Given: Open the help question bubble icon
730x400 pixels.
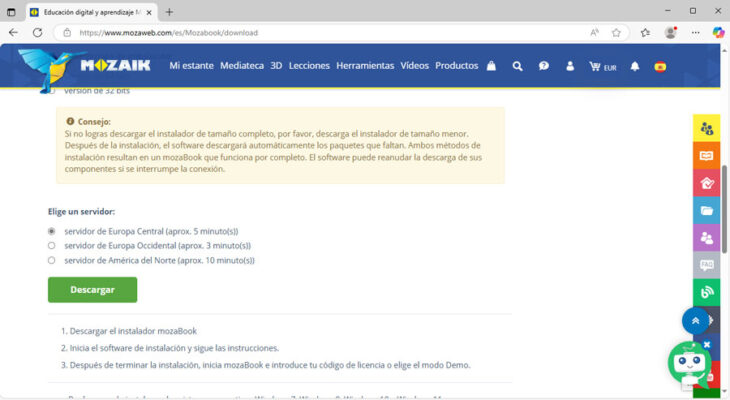Looking at the screenshot, I should (544, 66).
